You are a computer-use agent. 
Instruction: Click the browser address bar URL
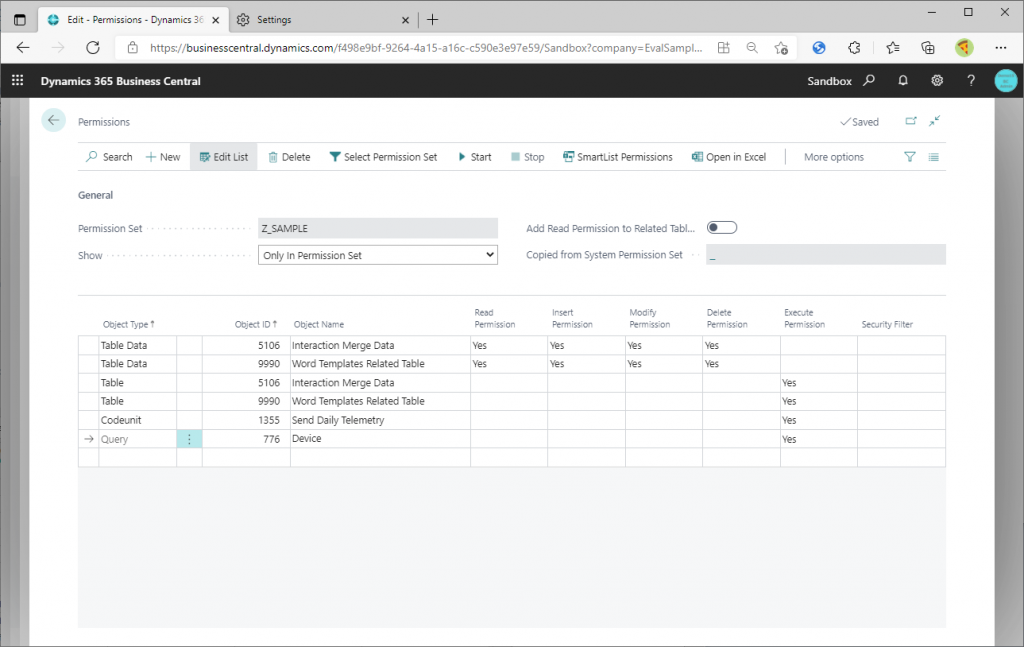point(426,48)
